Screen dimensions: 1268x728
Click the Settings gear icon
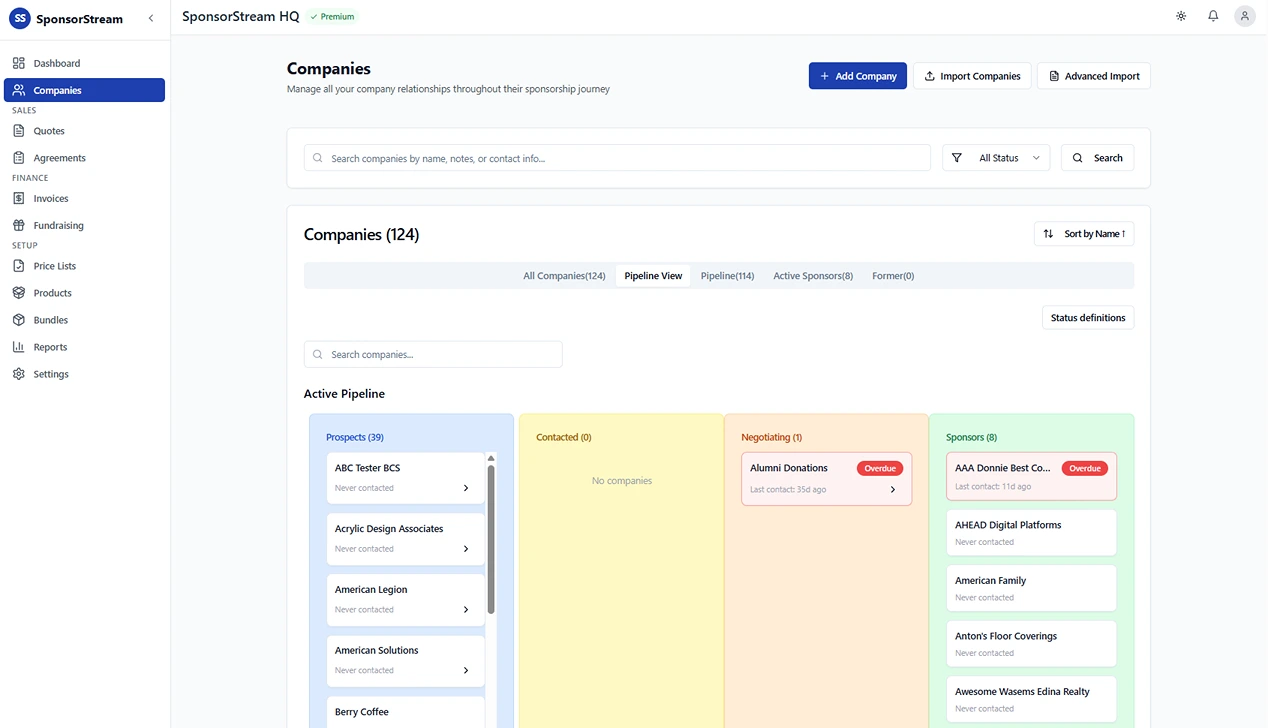click(19, 374)
